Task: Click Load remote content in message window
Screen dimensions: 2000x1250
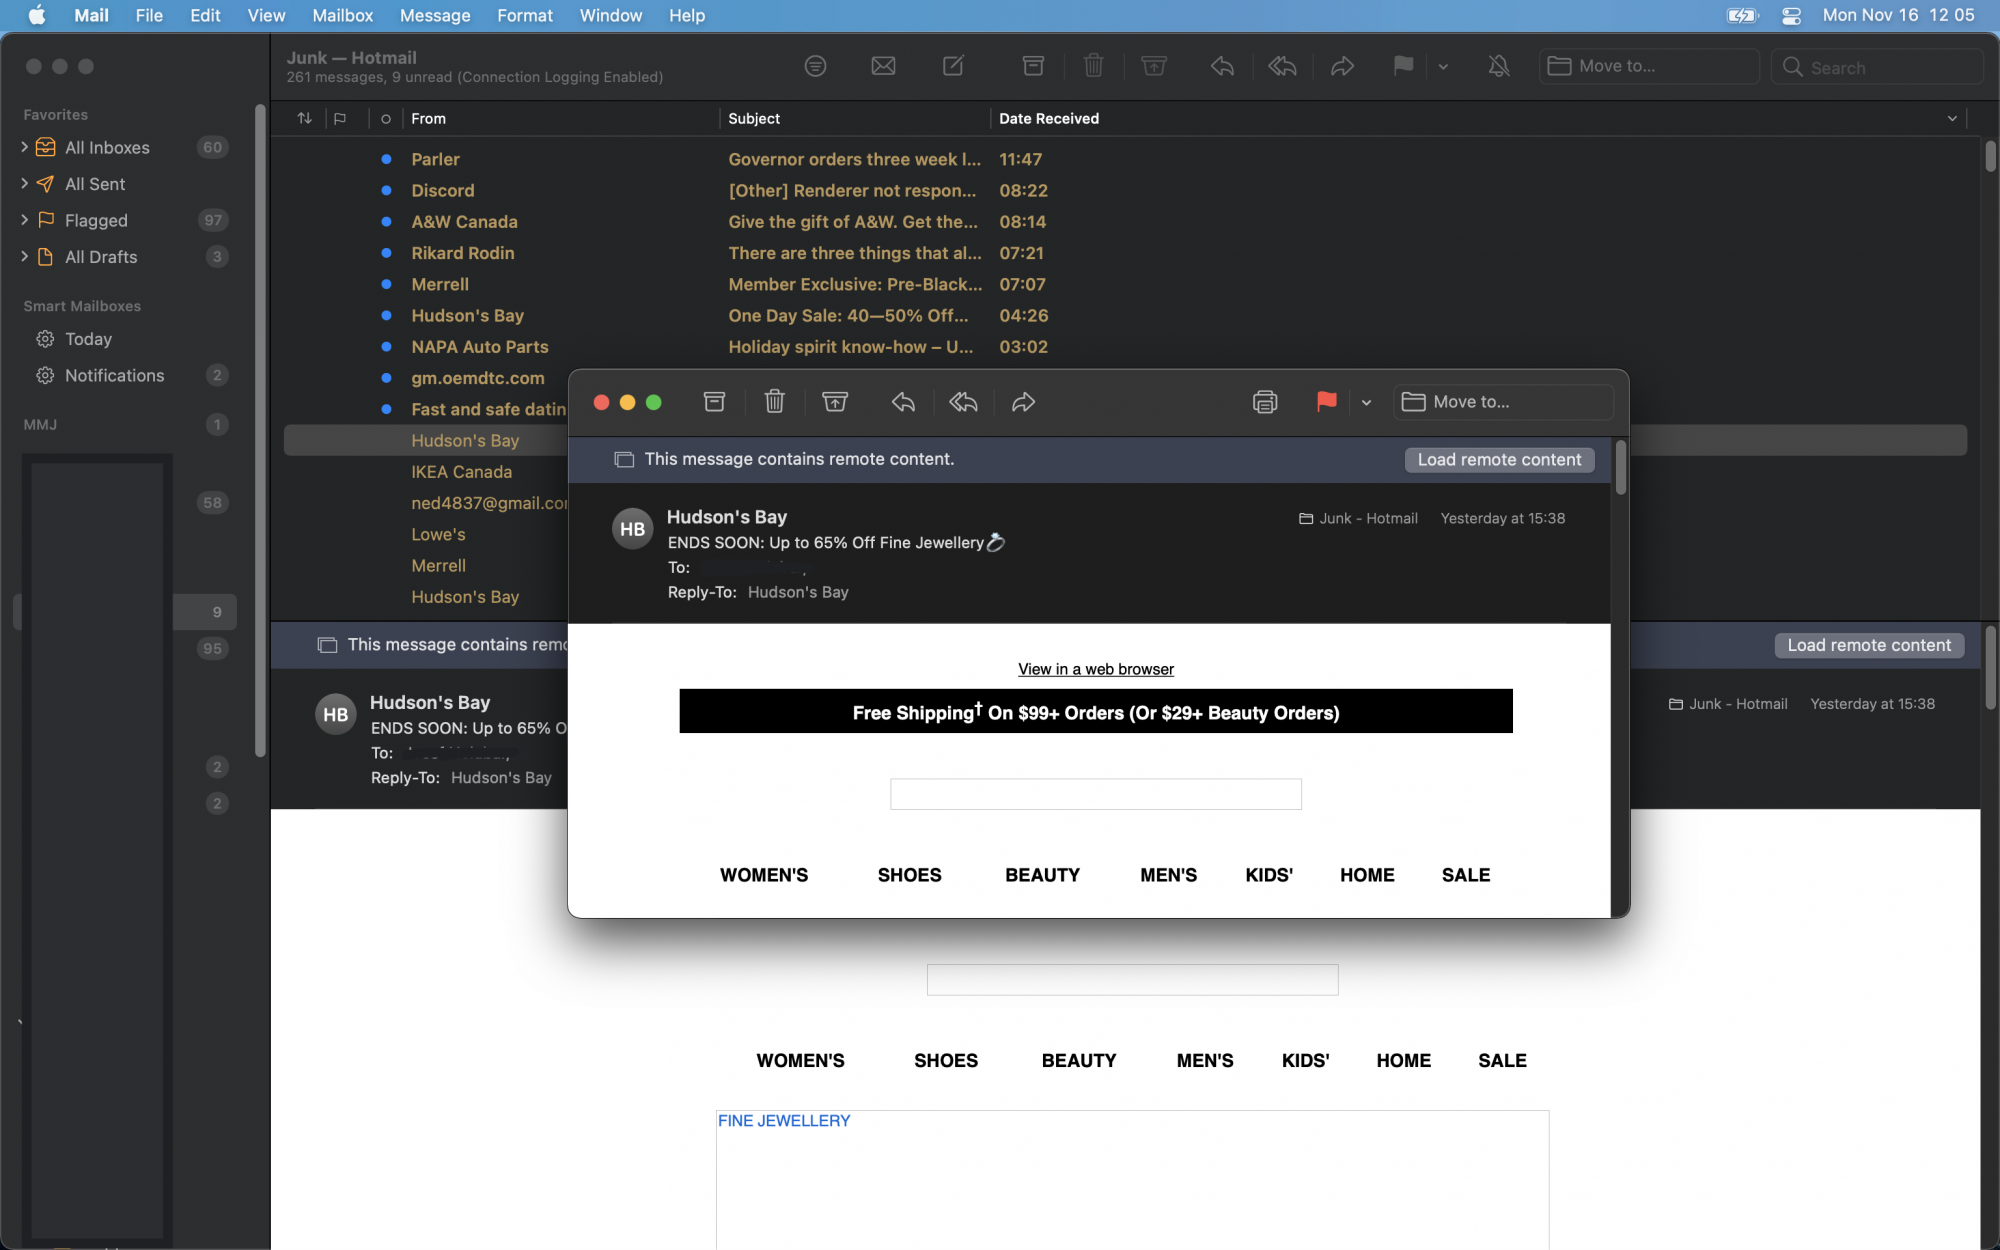Action: coord(1498,459)
